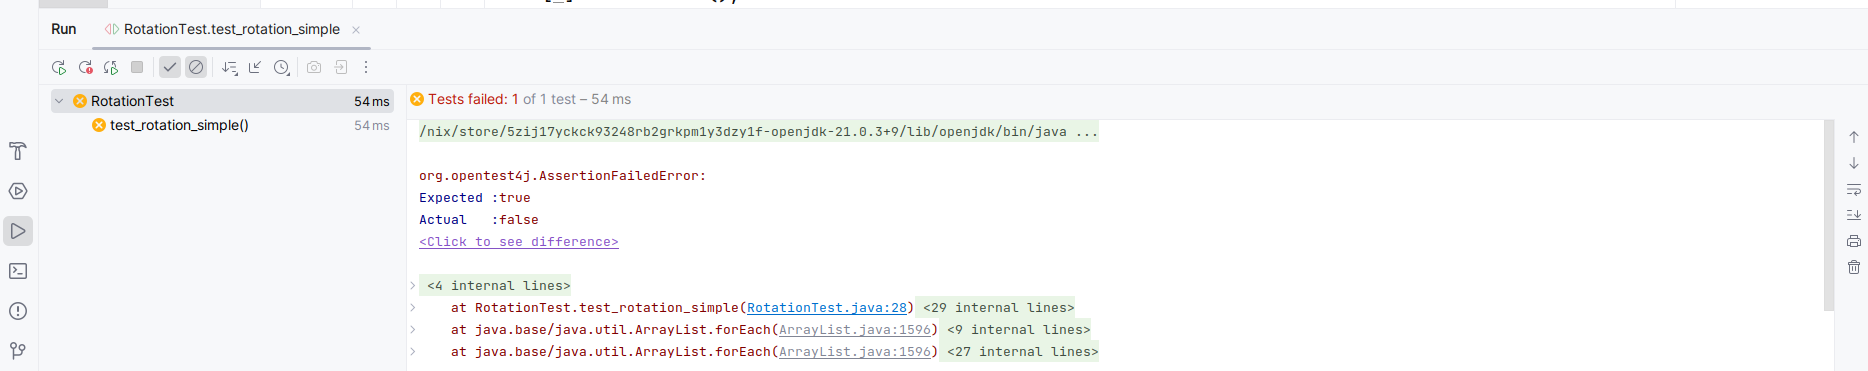The width and height of the screenshot is (1868, 371).
Task: Open RotationTest.java:28 stack trace link
Action: coord(827,308)
